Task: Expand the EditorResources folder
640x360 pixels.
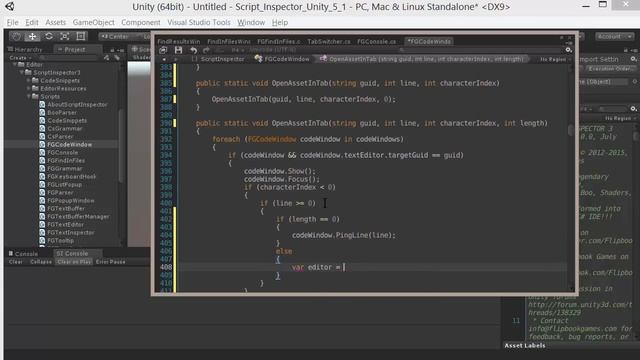Action: [29, 89]
